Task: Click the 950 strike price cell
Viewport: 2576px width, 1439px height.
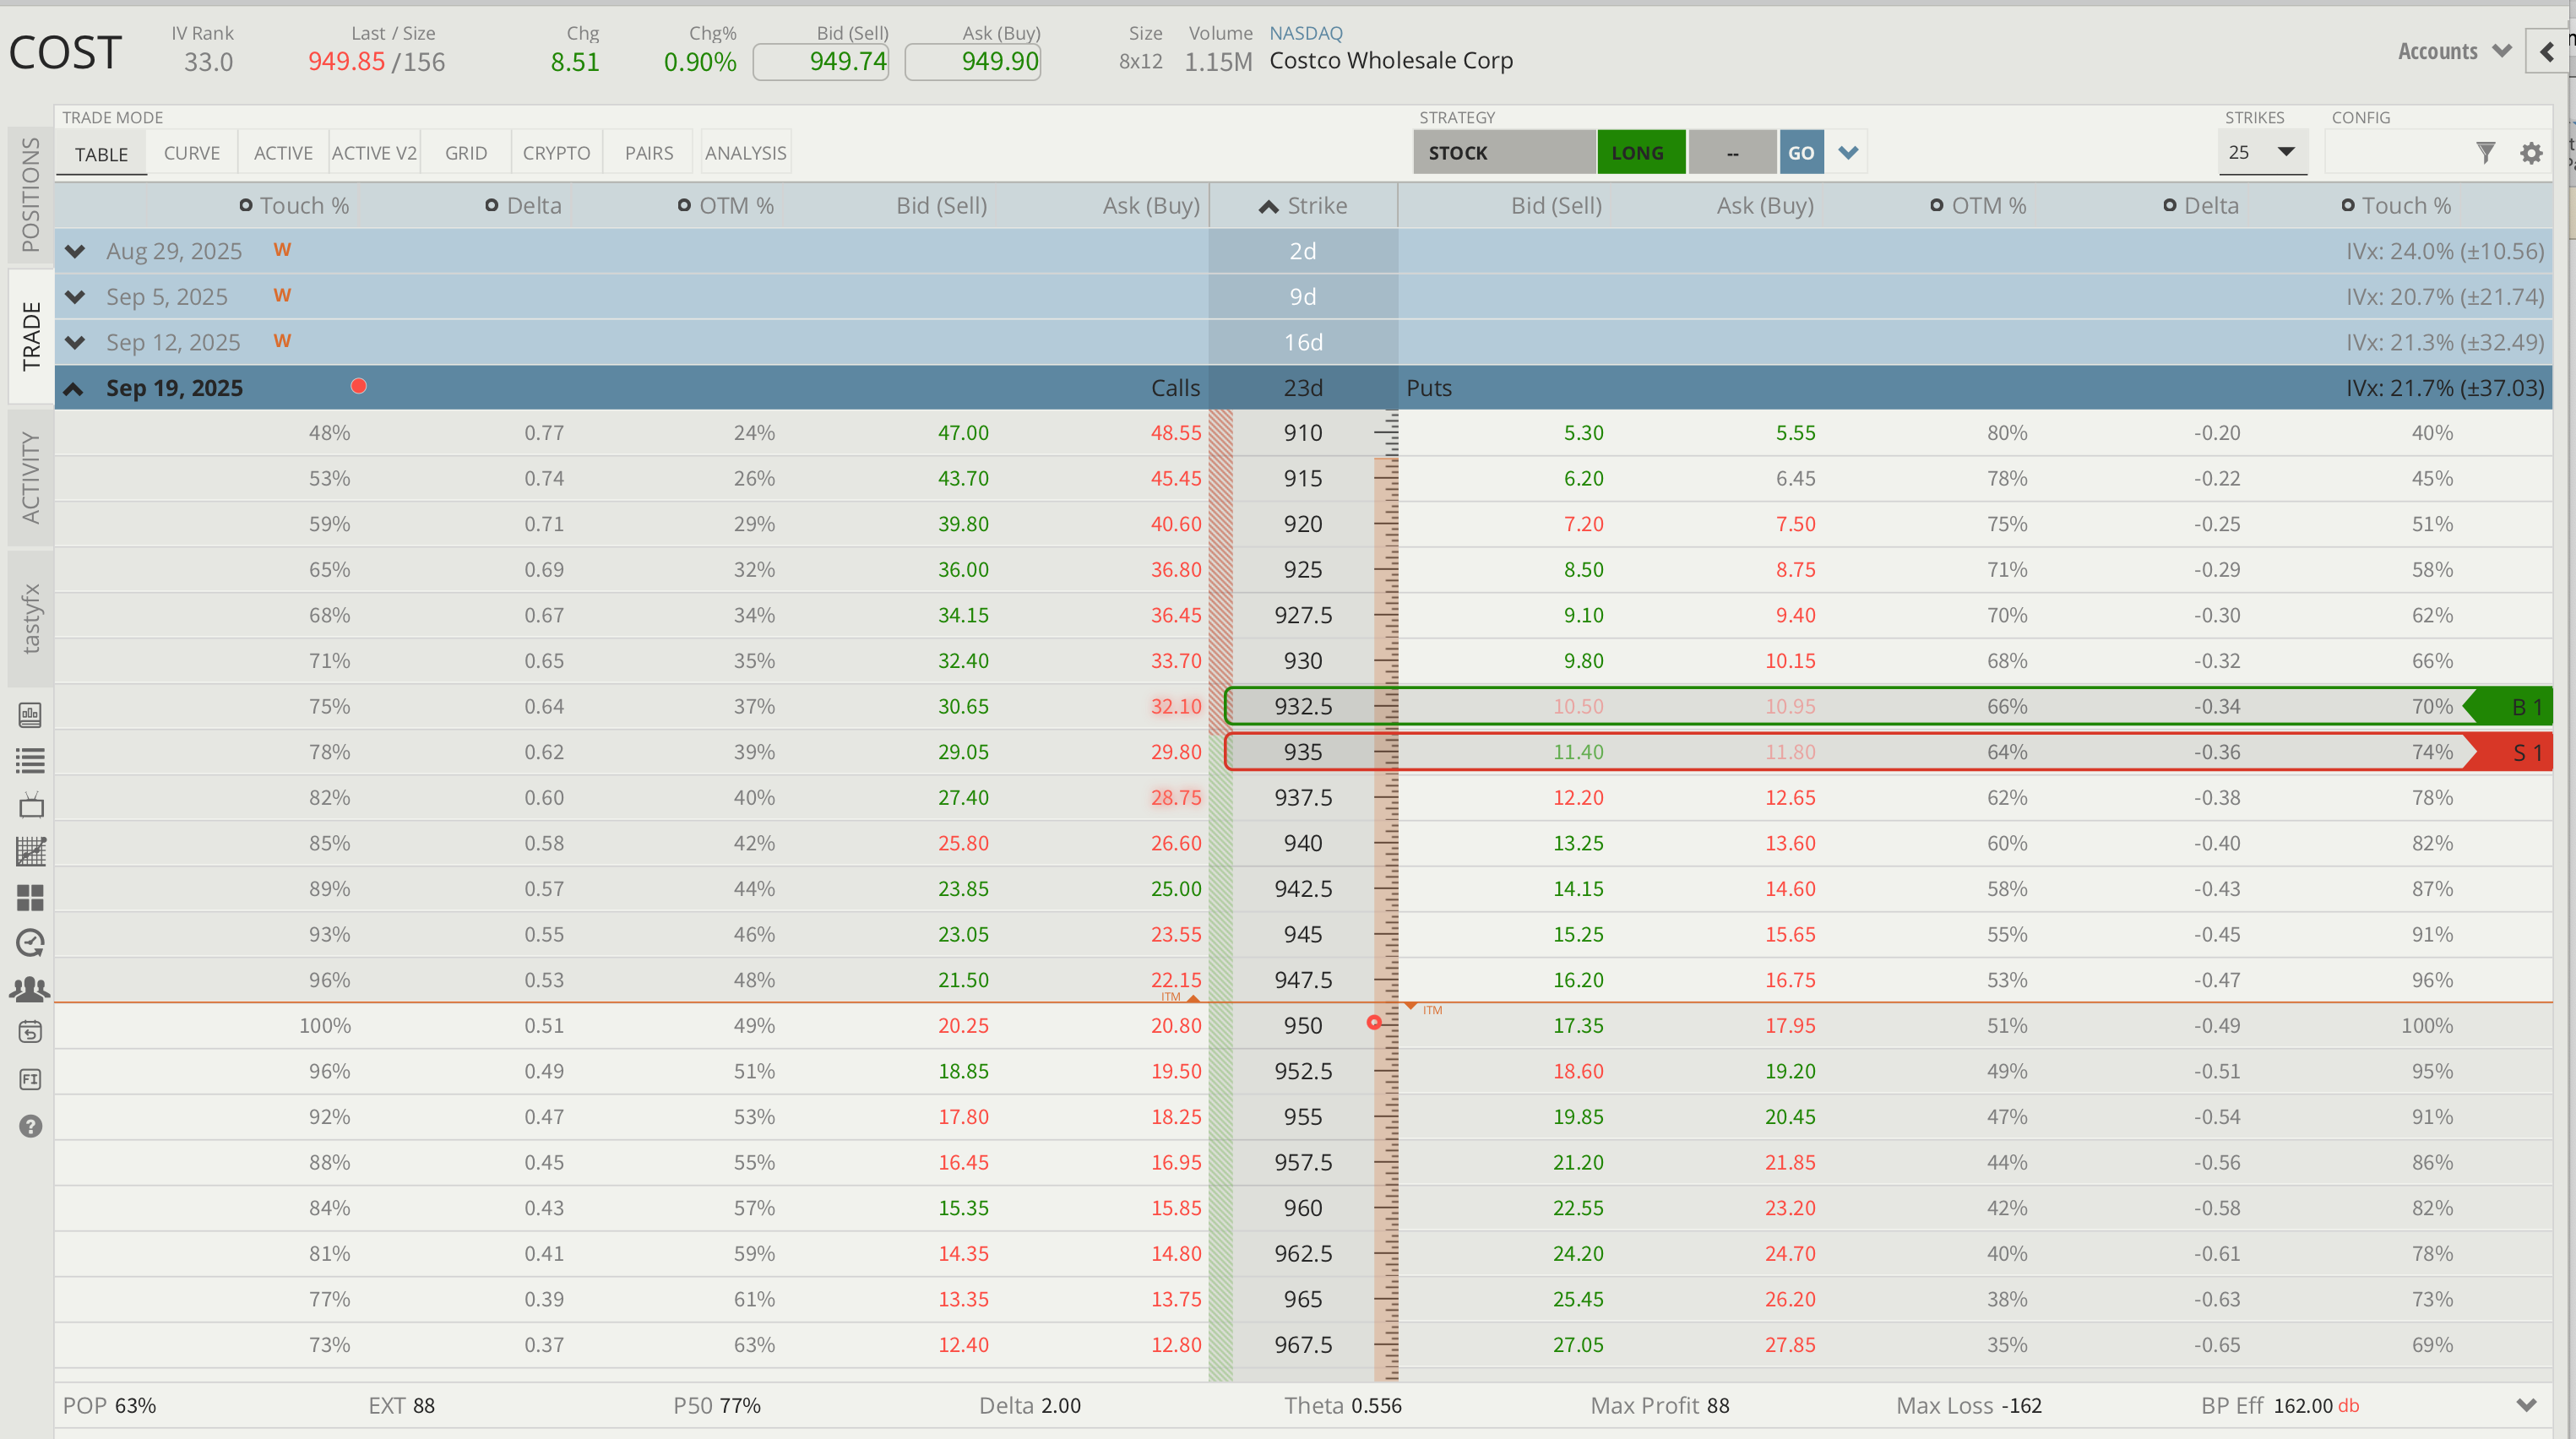Action: 1302,1025
